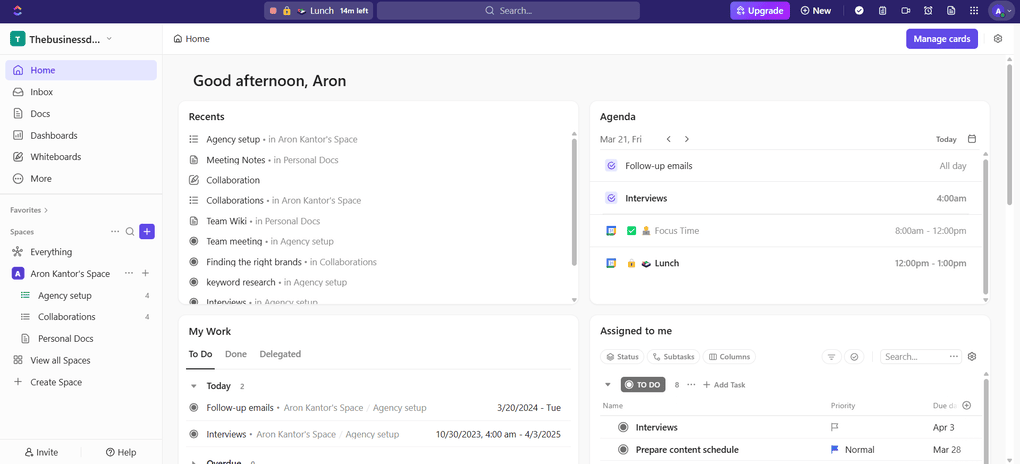
Task: Start a clip with the video camera icon
Action: click(905, 10)
